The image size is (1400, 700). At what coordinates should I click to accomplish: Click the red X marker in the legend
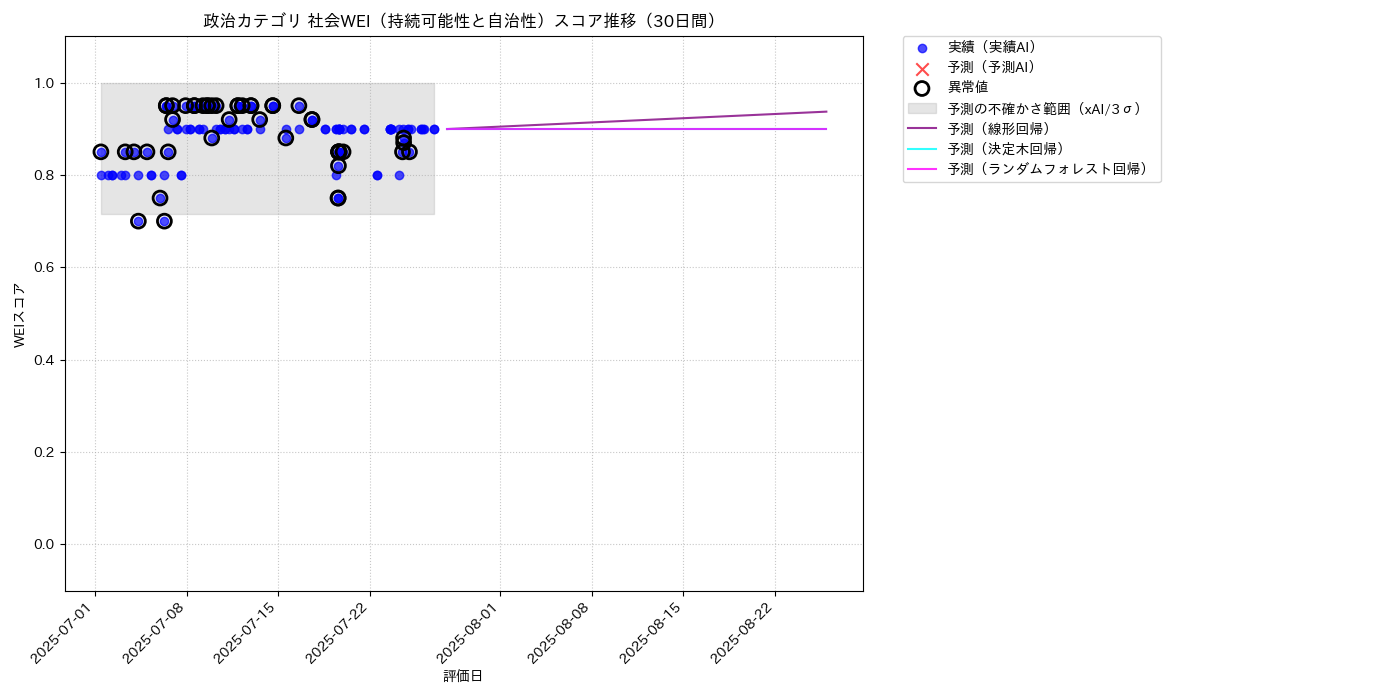pos(922,68)
